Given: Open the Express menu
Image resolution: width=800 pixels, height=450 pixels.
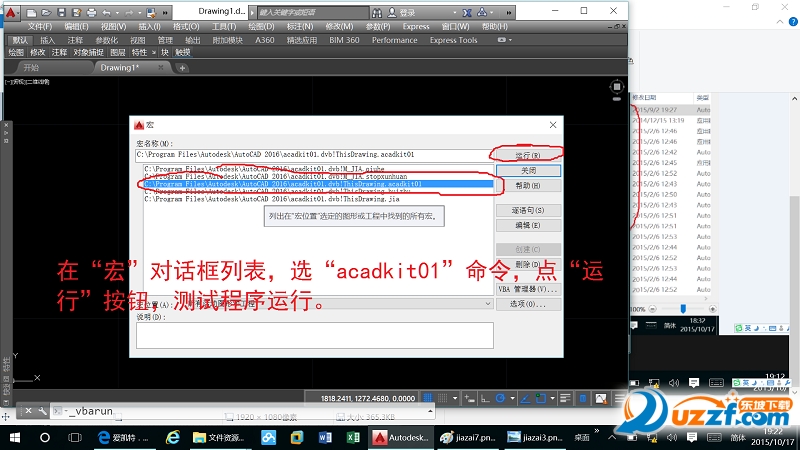Looking at the screenshot, I should (x=416, y=27).
